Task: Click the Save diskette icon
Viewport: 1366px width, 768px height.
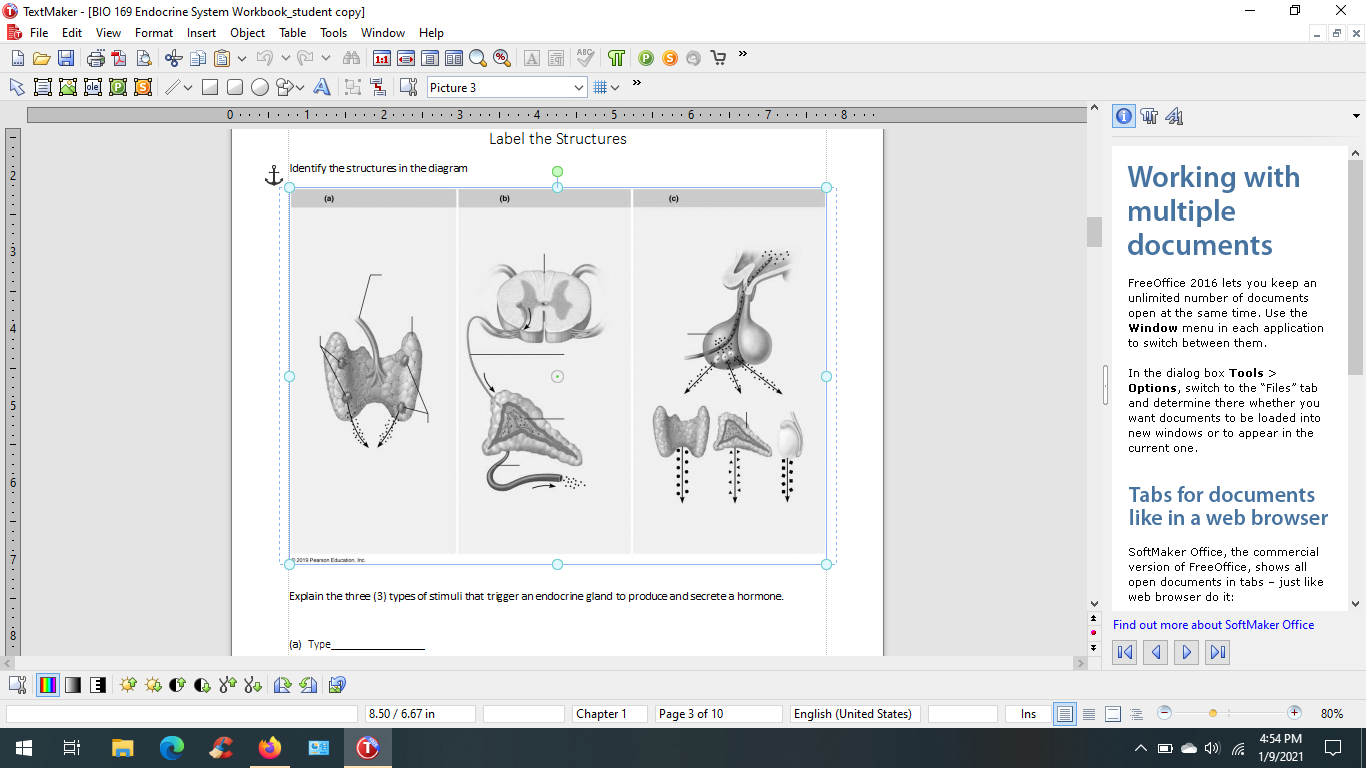Action: tap(65, 58)
